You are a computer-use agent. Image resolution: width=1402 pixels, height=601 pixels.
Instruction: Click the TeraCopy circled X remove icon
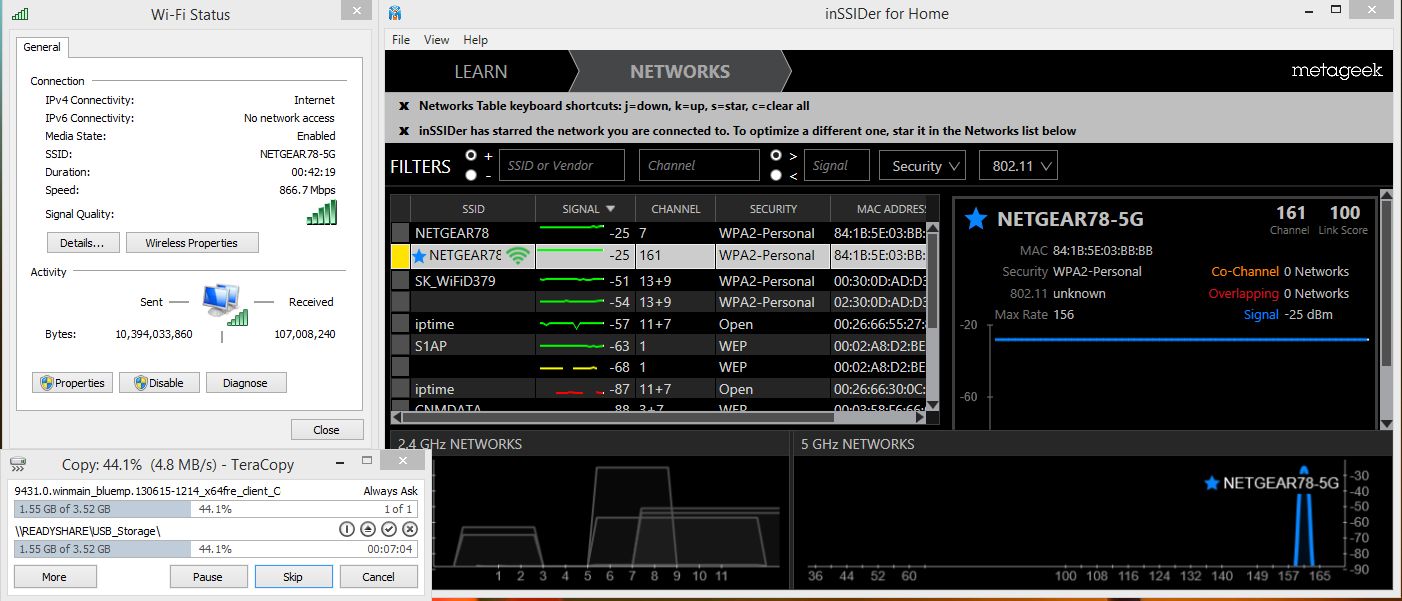pos(409,530)
